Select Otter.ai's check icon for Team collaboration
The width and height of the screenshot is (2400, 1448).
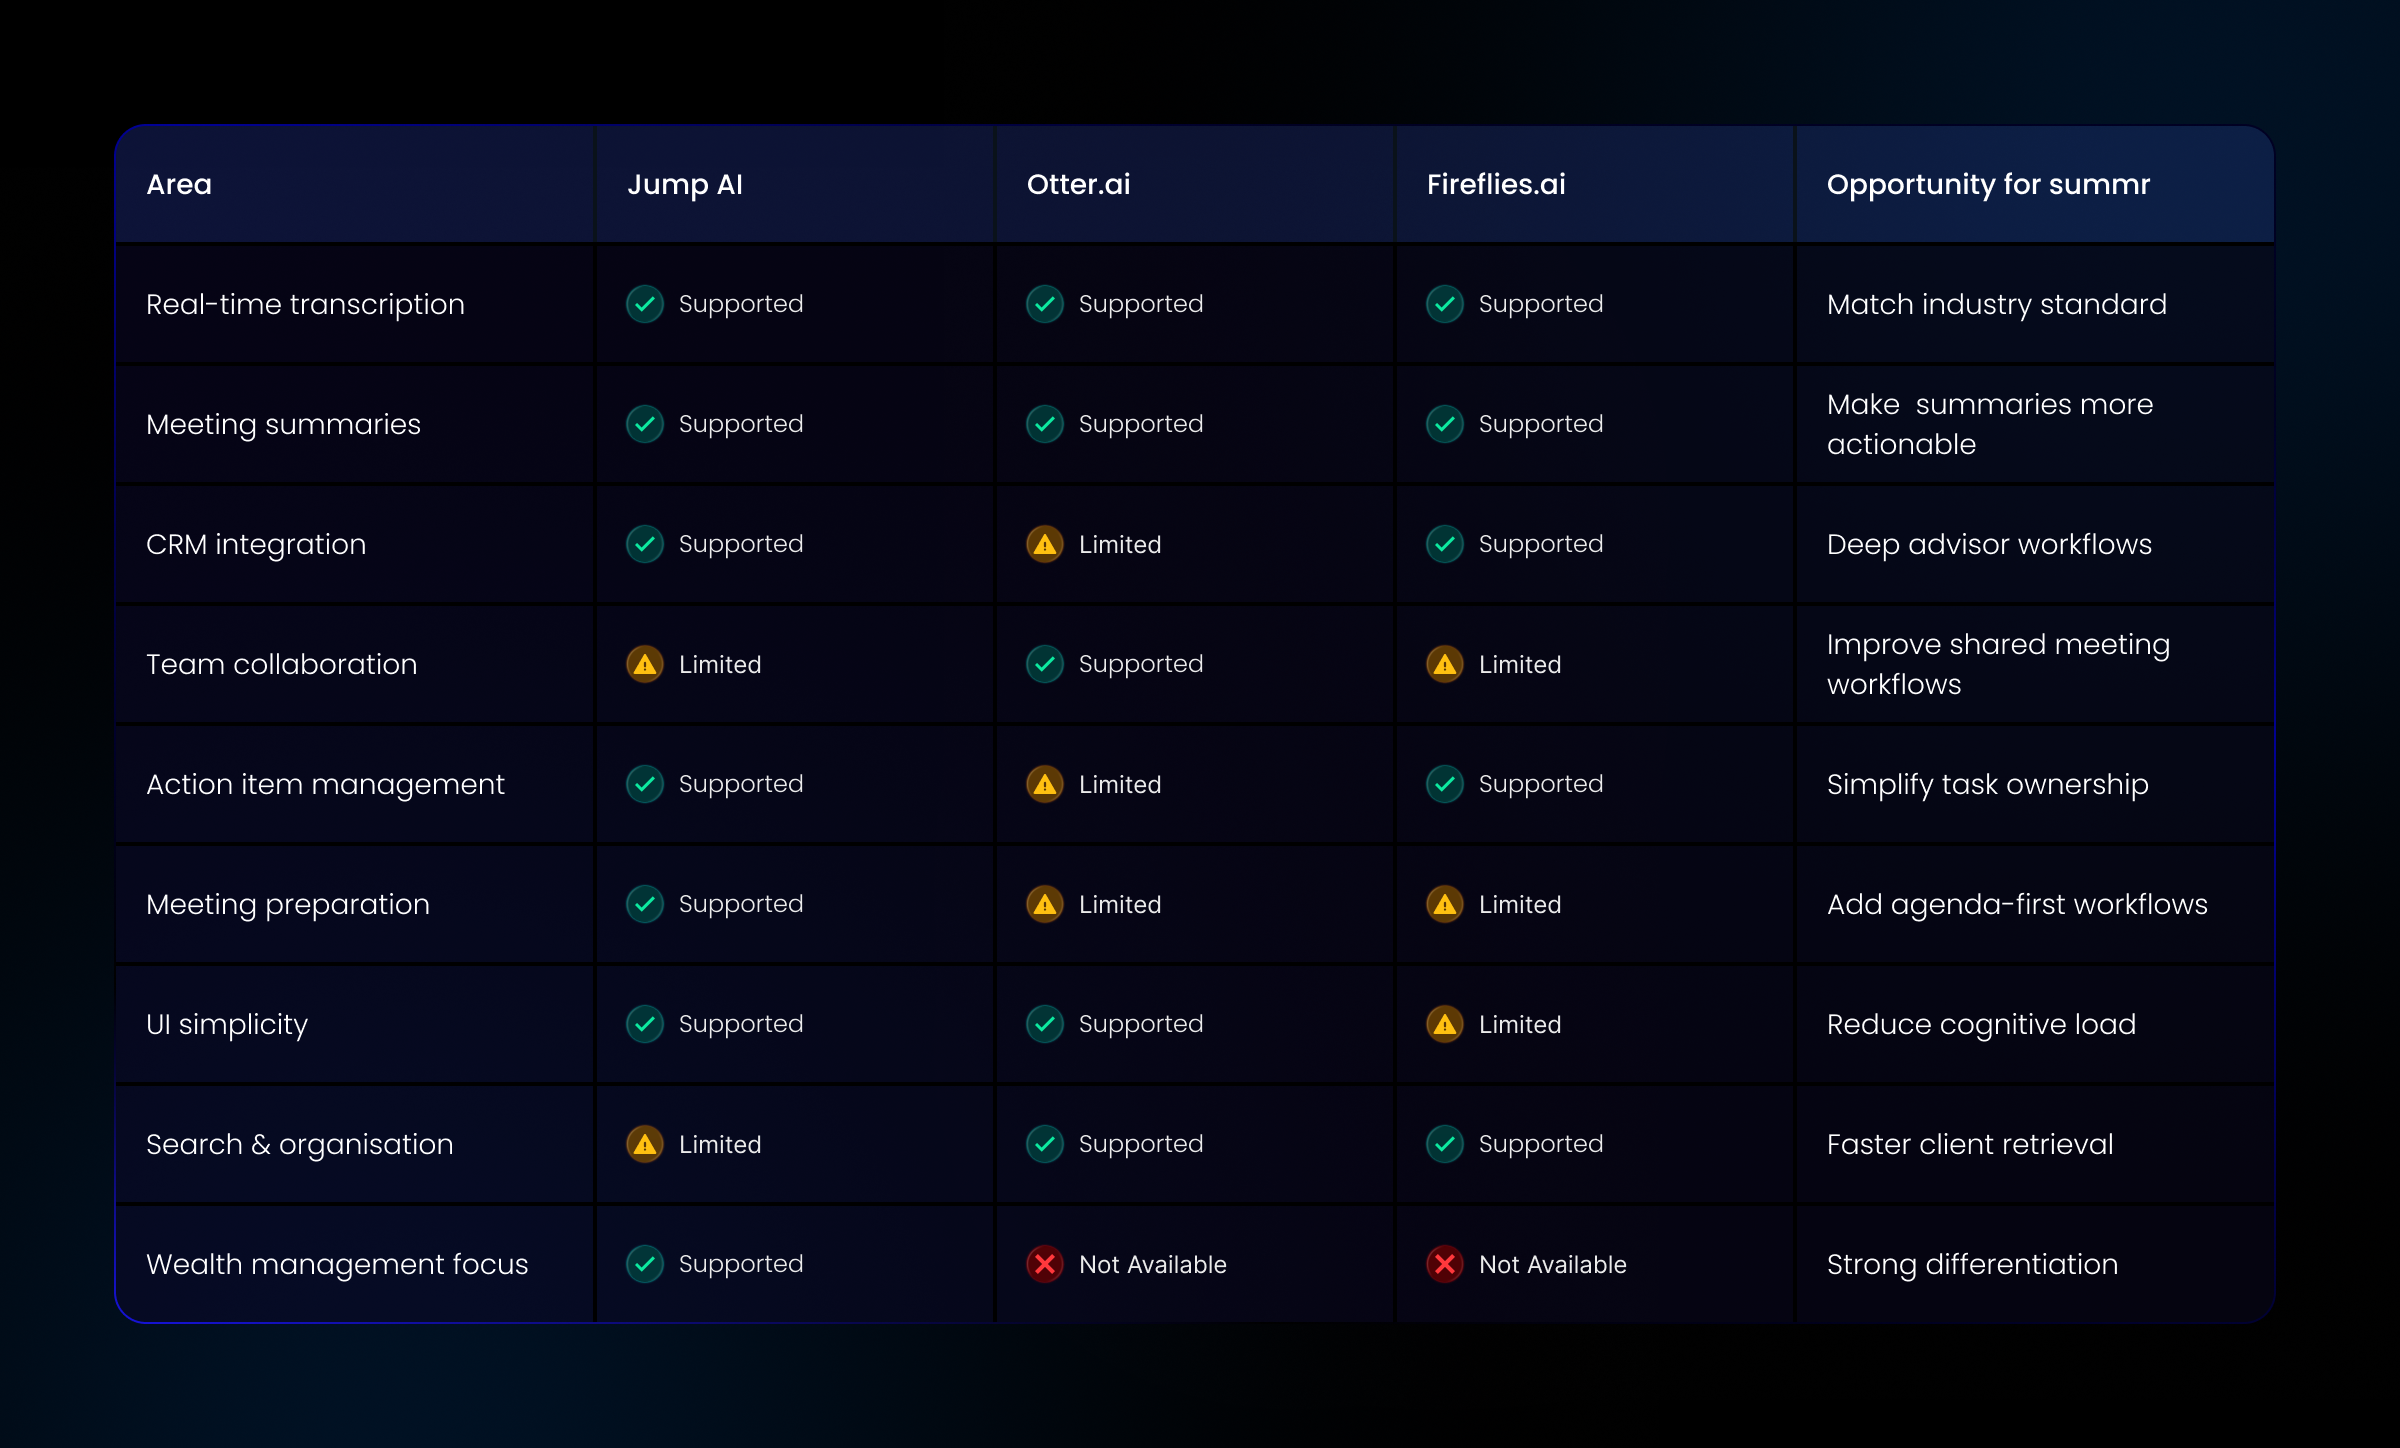[x=1045, y=664]
